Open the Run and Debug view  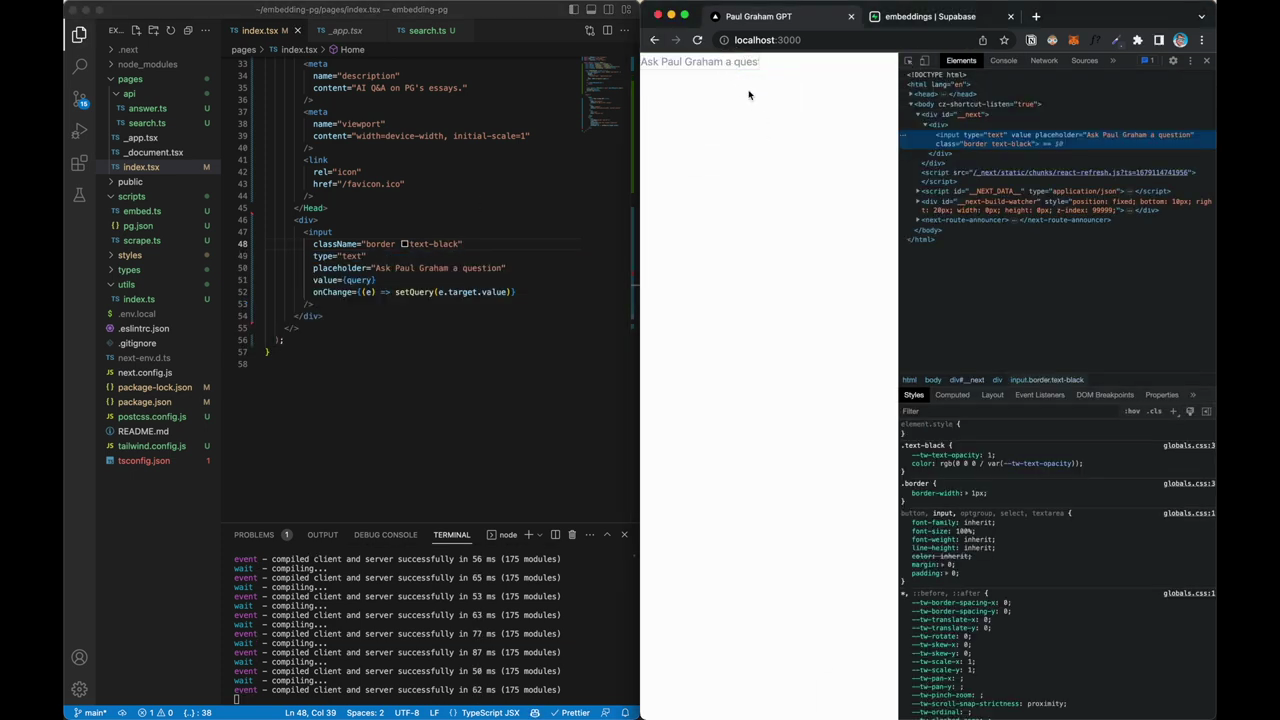(79, 131)
